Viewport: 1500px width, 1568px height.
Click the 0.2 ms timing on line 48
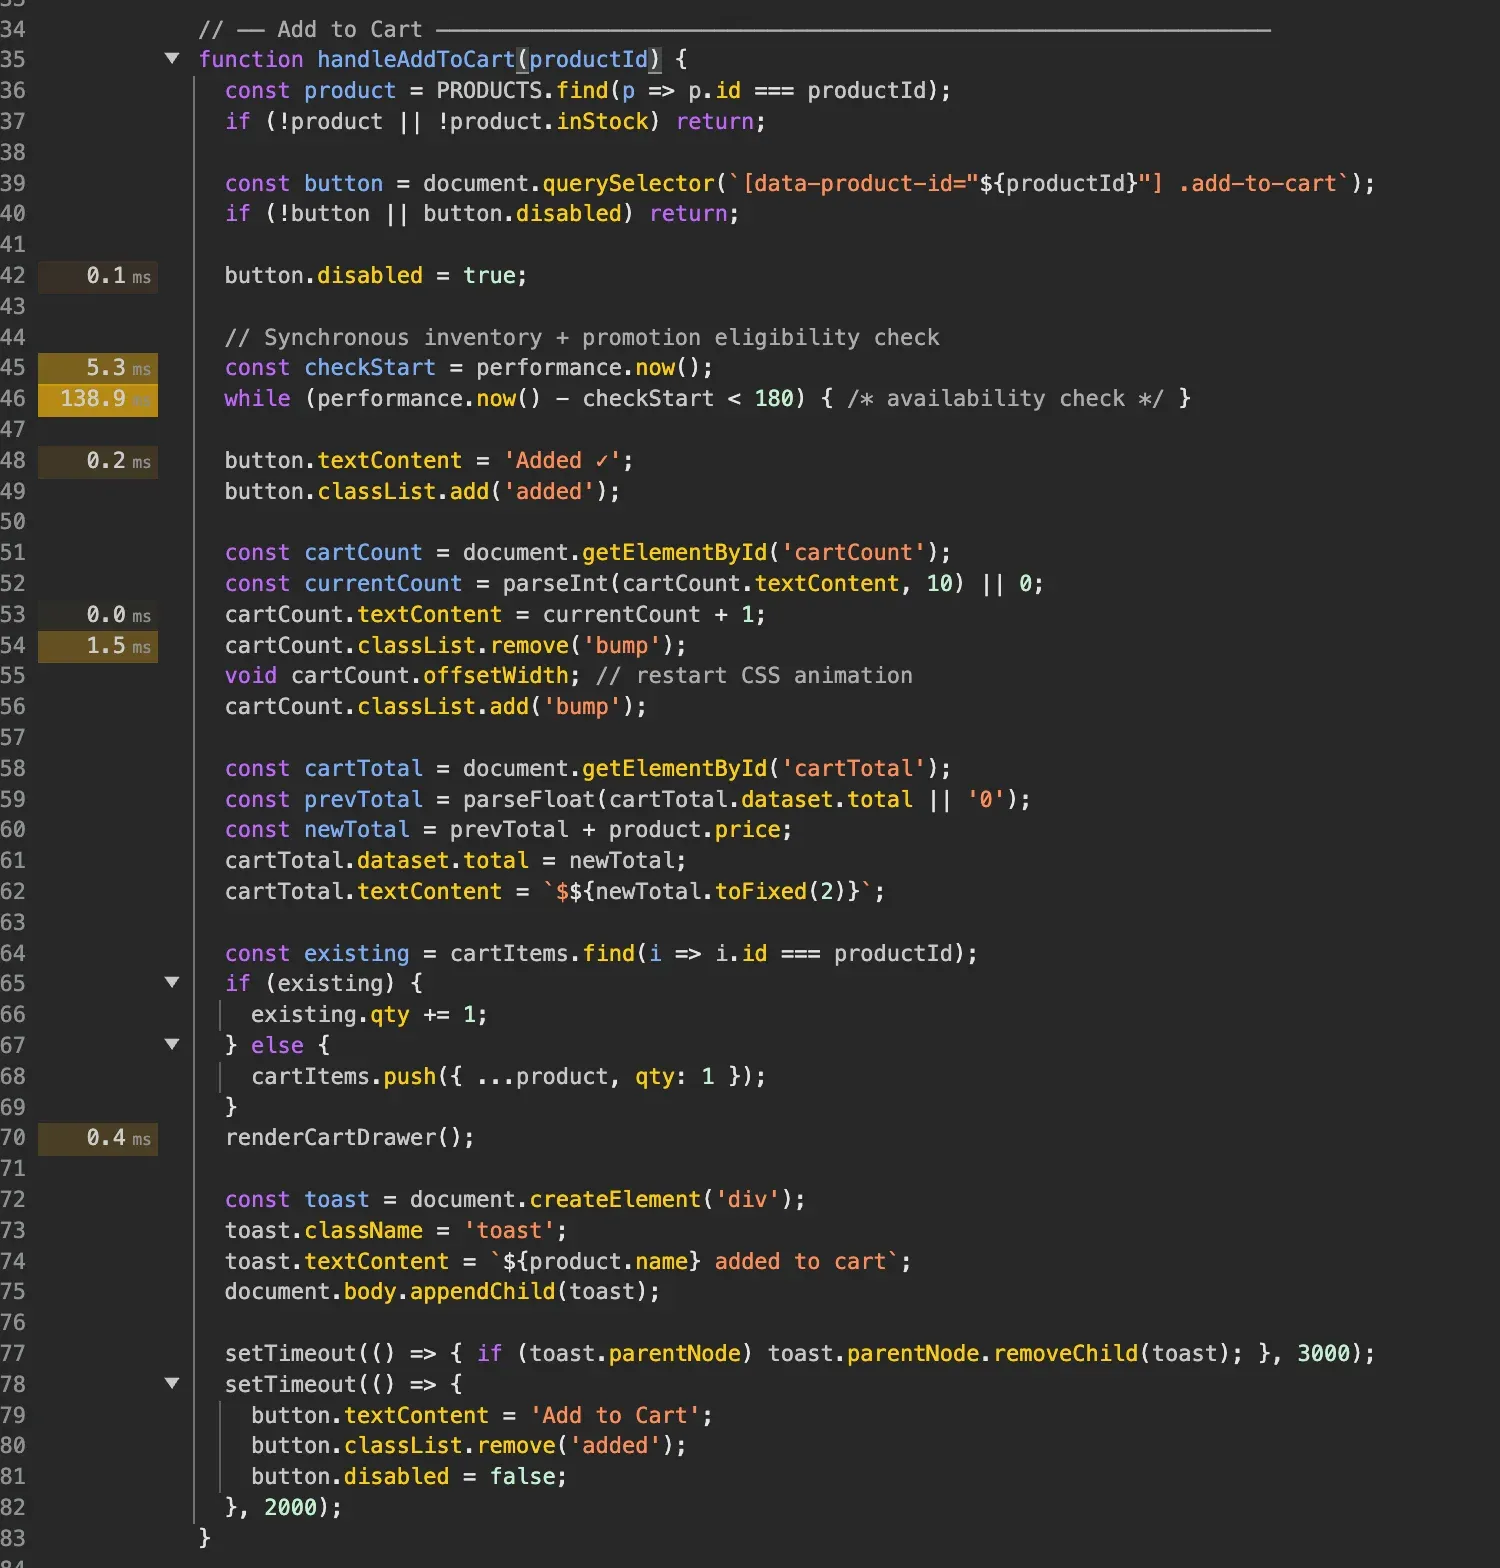click(98, 461)
